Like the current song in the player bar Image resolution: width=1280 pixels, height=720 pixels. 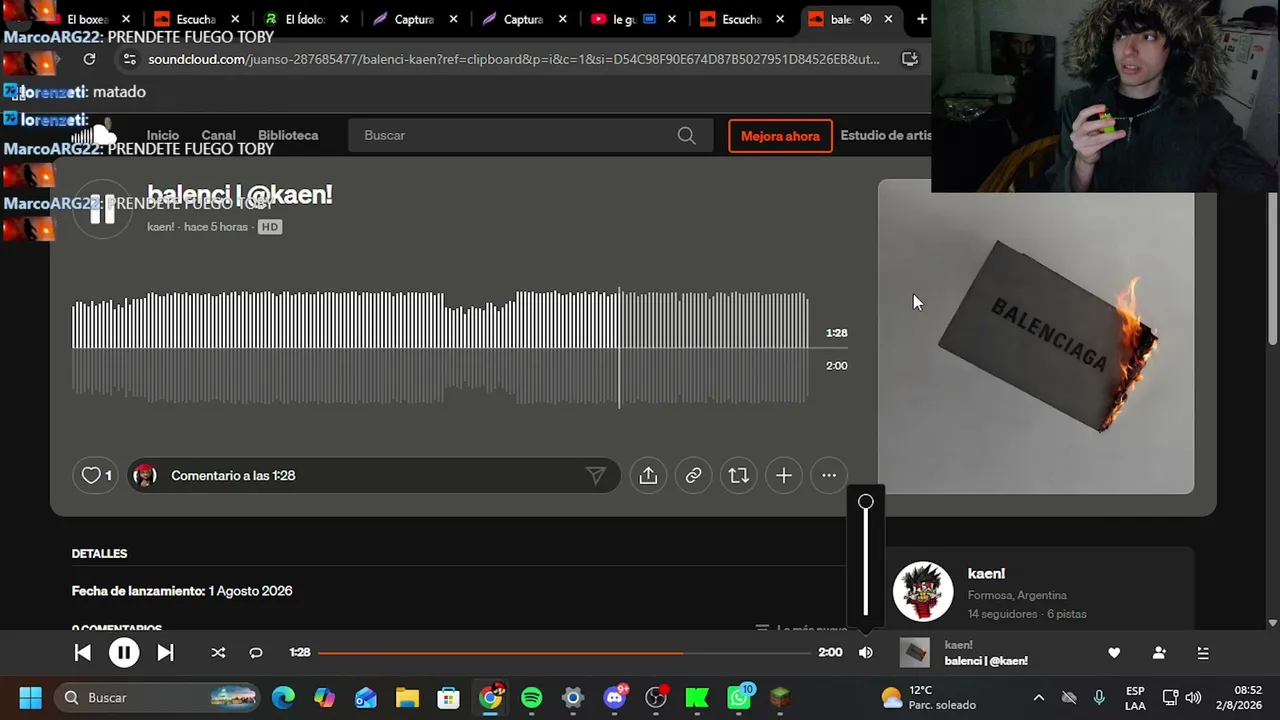tap(1114, 653)
